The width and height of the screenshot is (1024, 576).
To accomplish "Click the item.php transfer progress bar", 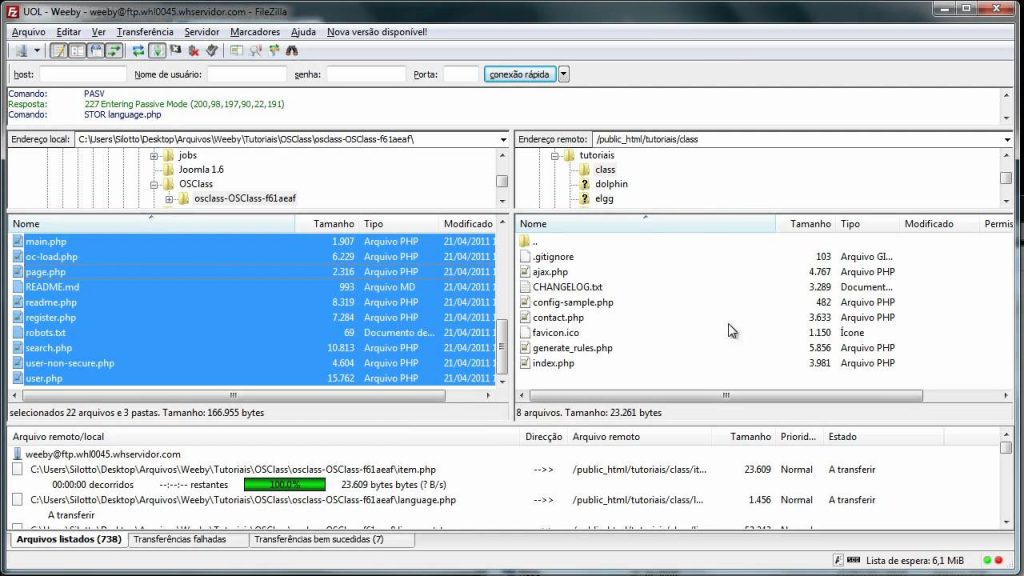I will [x=285, y=485].
